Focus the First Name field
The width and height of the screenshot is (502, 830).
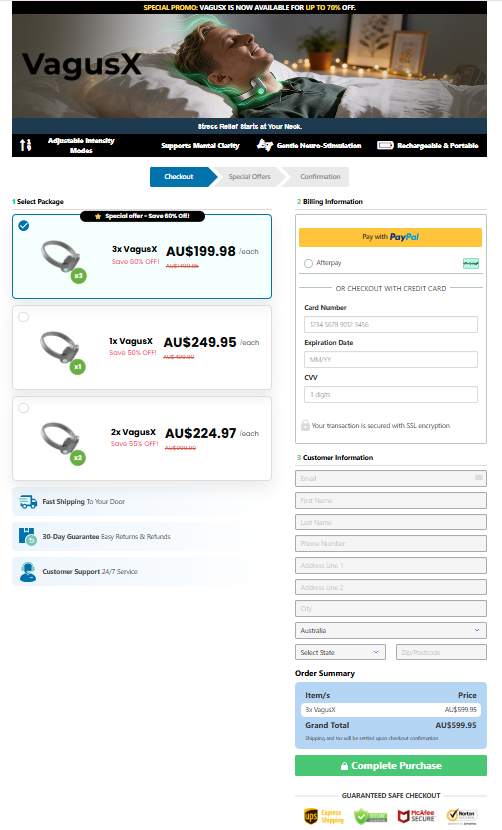(x=391, y=500)
